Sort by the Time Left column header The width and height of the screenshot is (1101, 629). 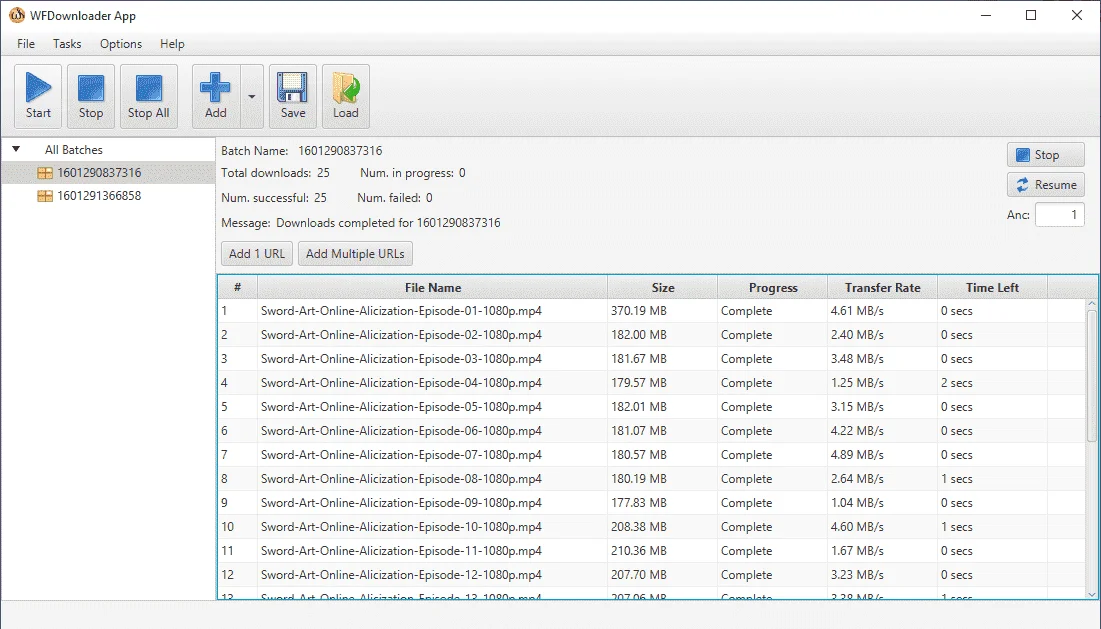pyautogui.click(x=992, y=287)
